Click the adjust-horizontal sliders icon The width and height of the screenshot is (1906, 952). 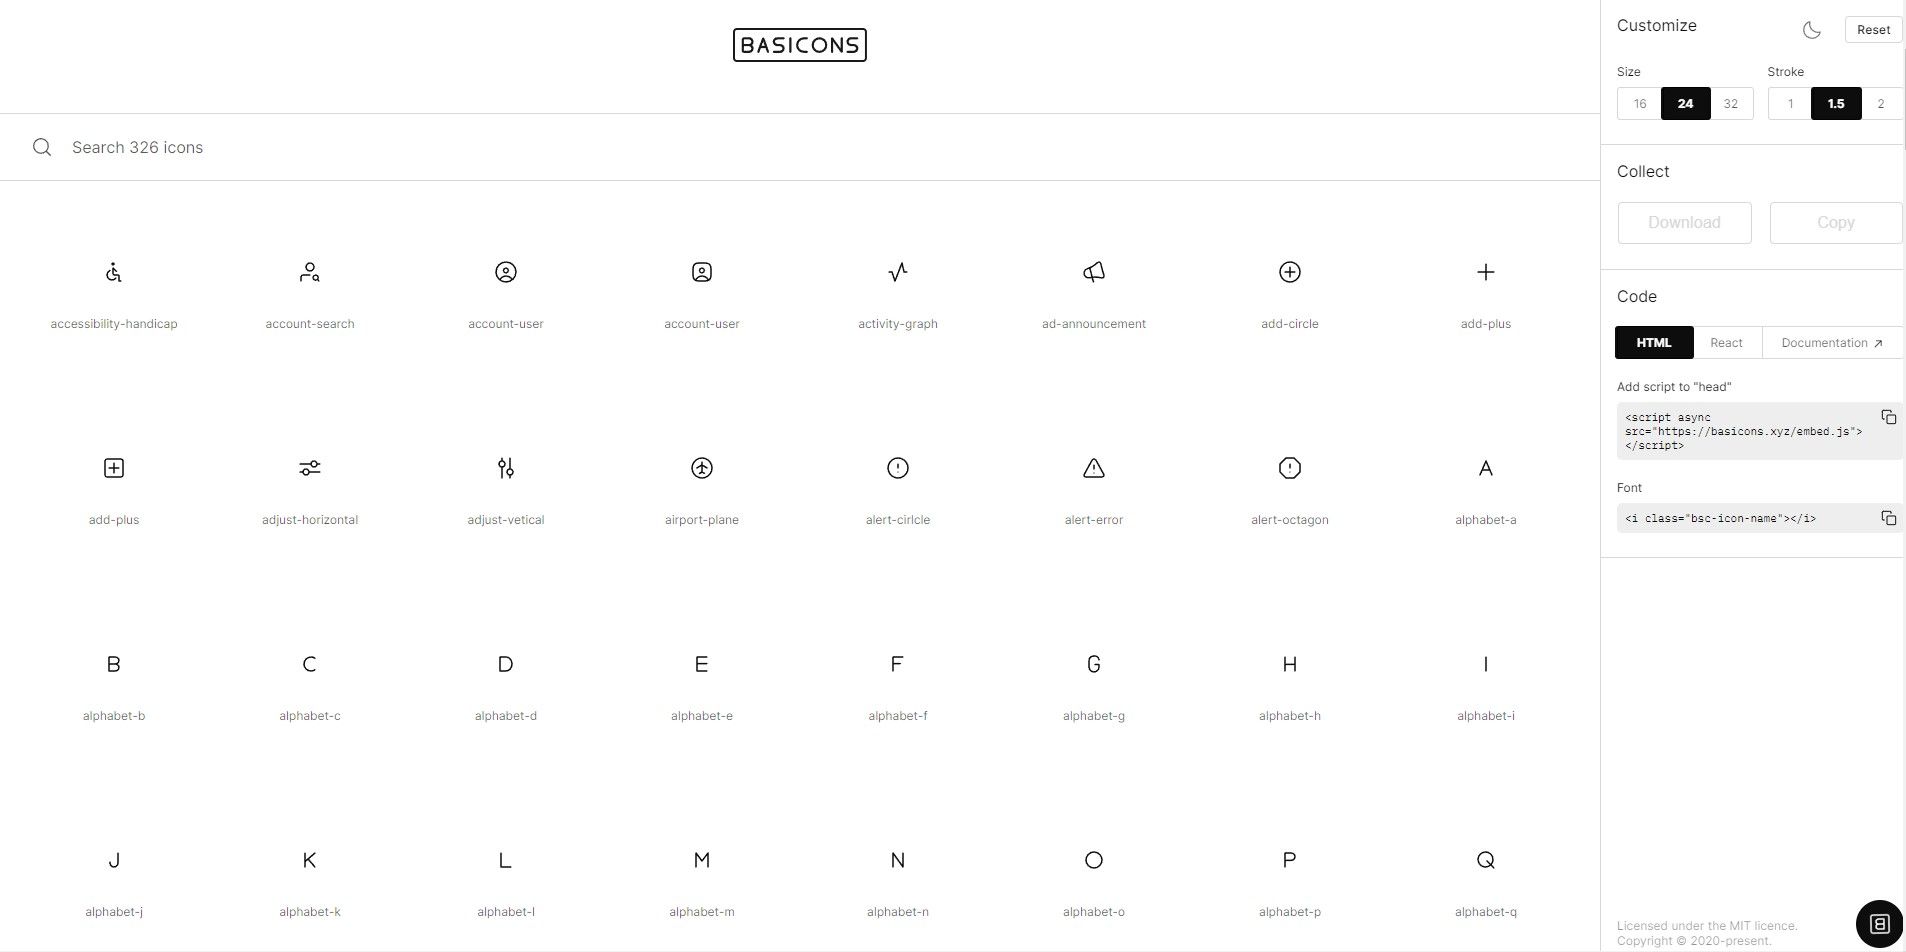coord(310,468)
